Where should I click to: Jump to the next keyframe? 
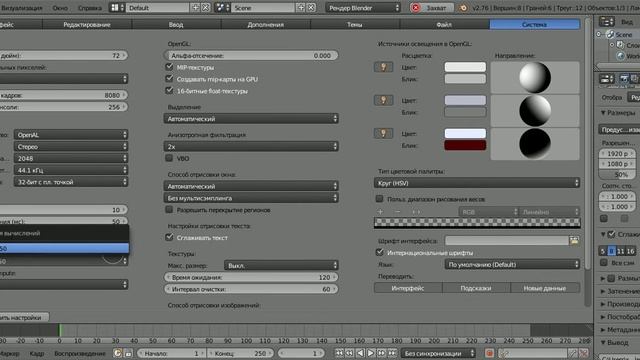[x=381, y=353]
